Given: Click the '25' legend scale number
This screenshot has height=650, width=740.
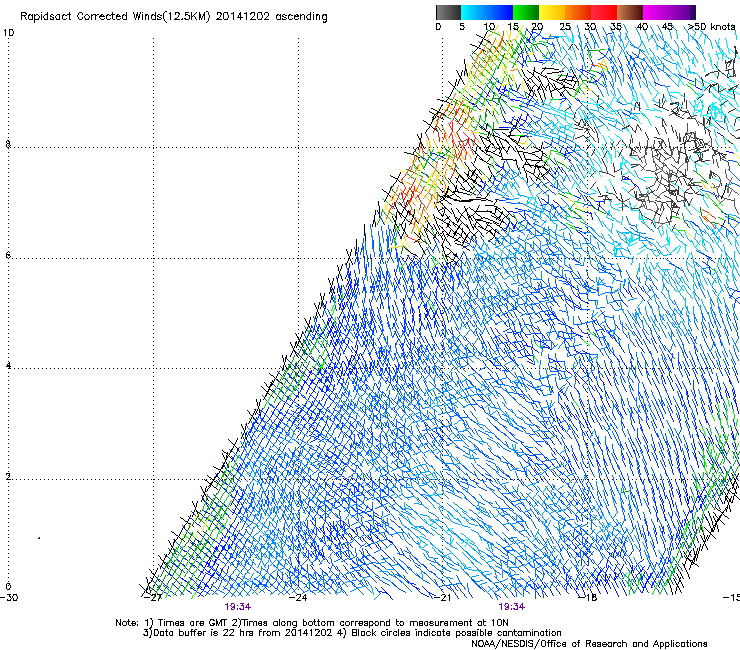Looking at the screenshot, I should pos(565,27).
